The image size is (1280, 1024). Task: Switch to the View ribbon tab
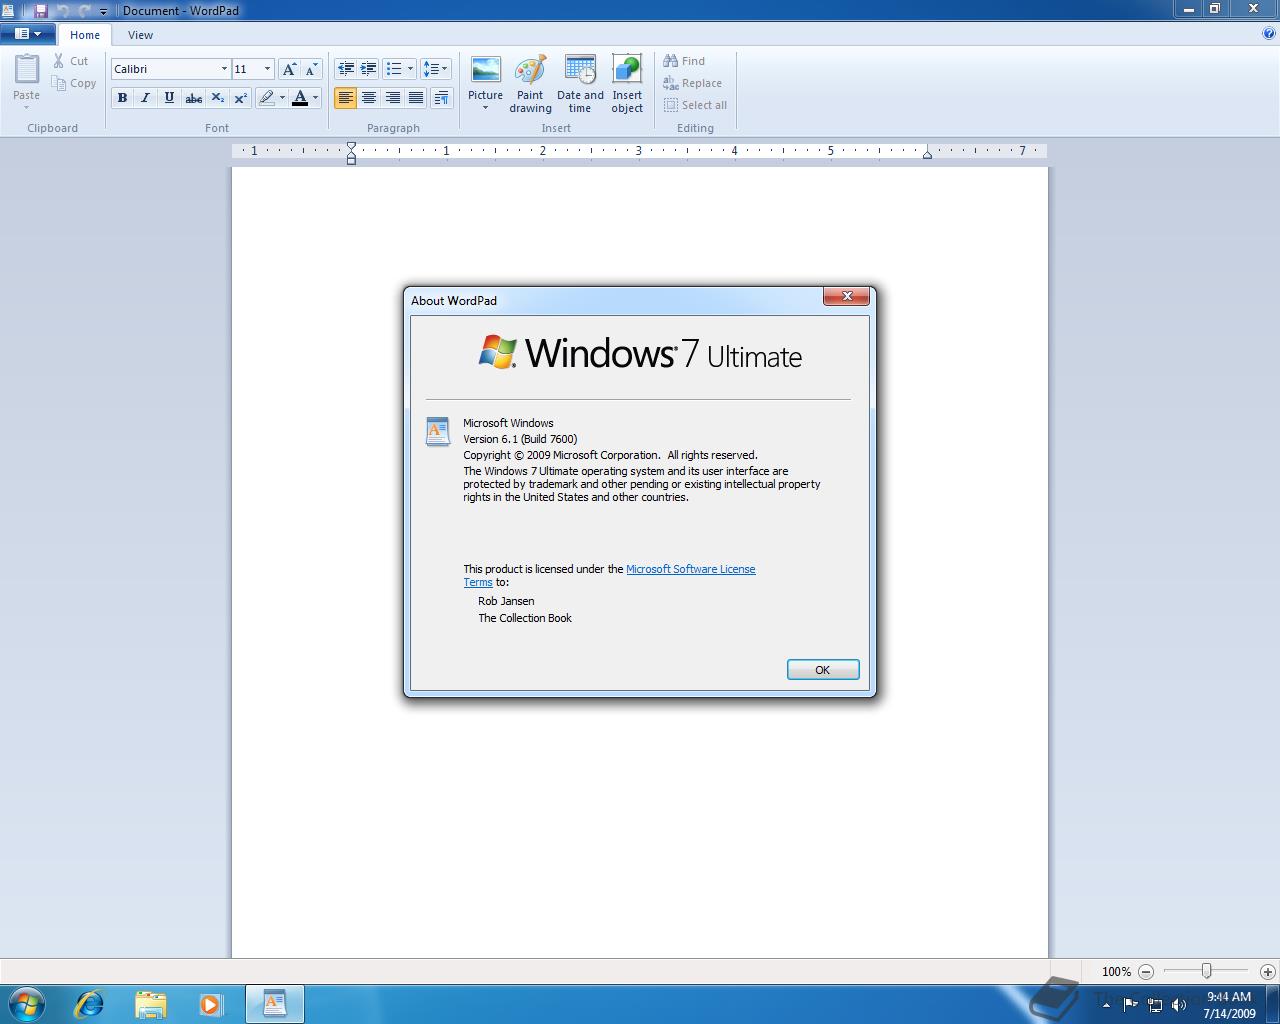click(x=140, y=35)
